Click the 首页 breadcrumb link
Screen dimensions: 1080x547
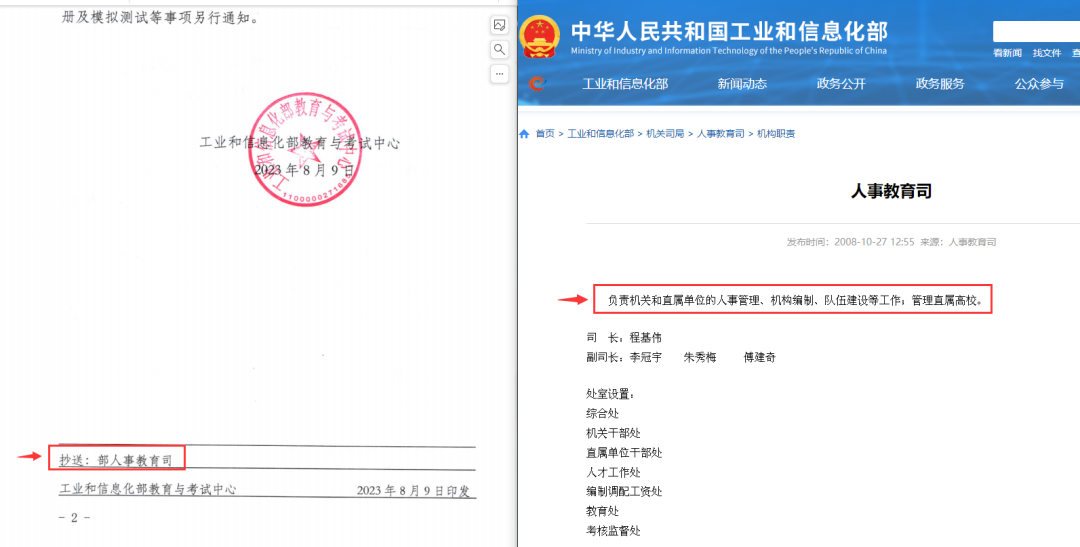(x=545, y=134)
